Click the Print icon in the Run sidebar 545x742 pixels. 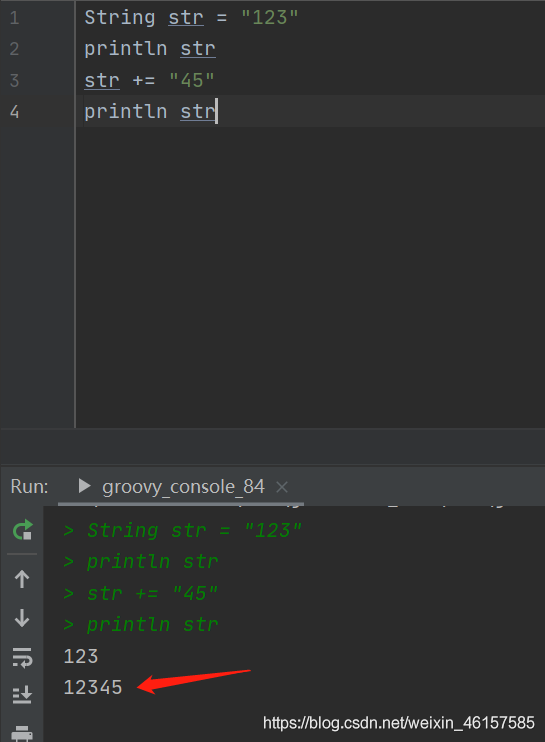pos(22,733)
